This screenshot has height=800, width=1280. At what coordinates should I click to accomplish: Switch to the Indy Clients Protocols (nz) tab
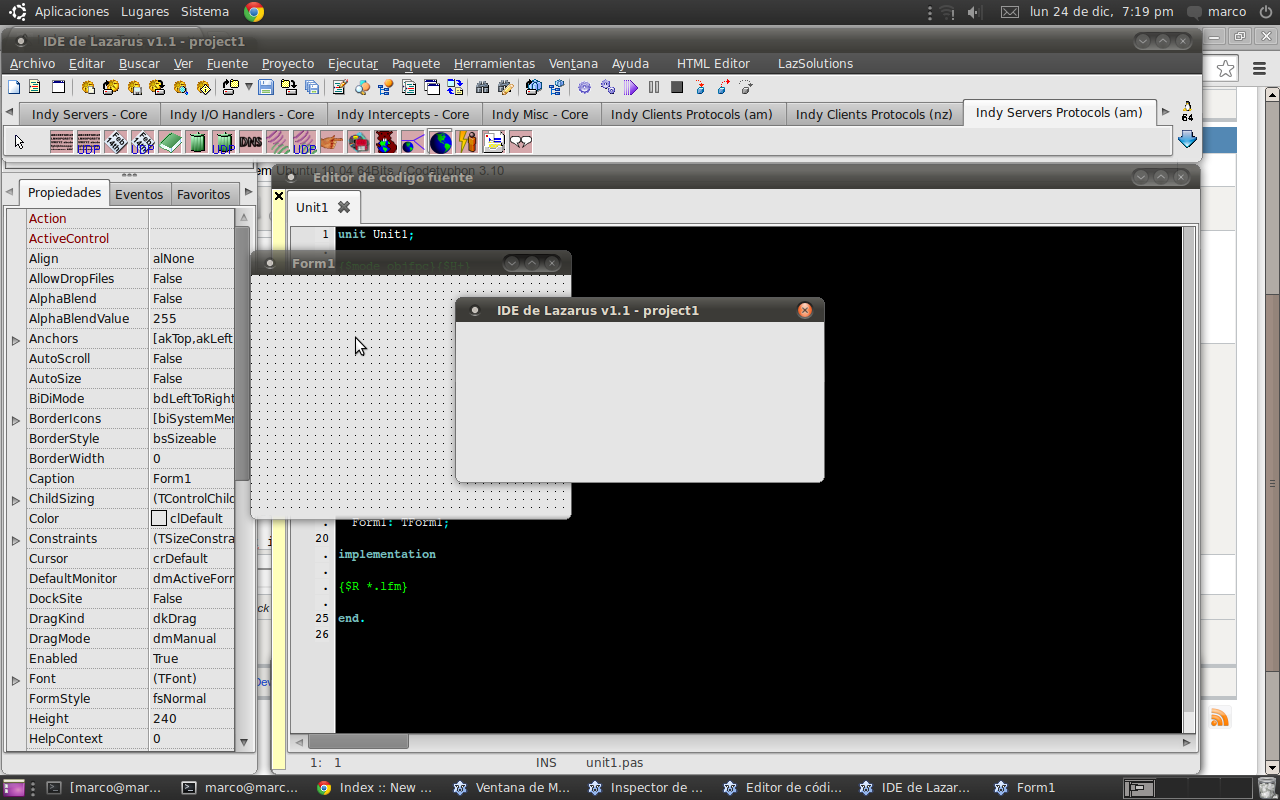[874, 114]
